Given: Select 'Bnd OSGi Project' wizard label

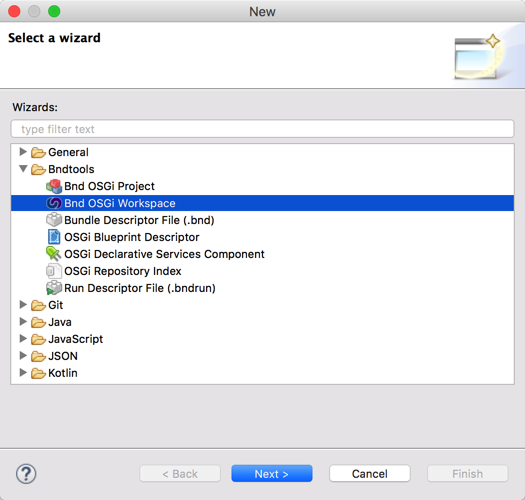Looking at the screenshot, I should [109, 186].
